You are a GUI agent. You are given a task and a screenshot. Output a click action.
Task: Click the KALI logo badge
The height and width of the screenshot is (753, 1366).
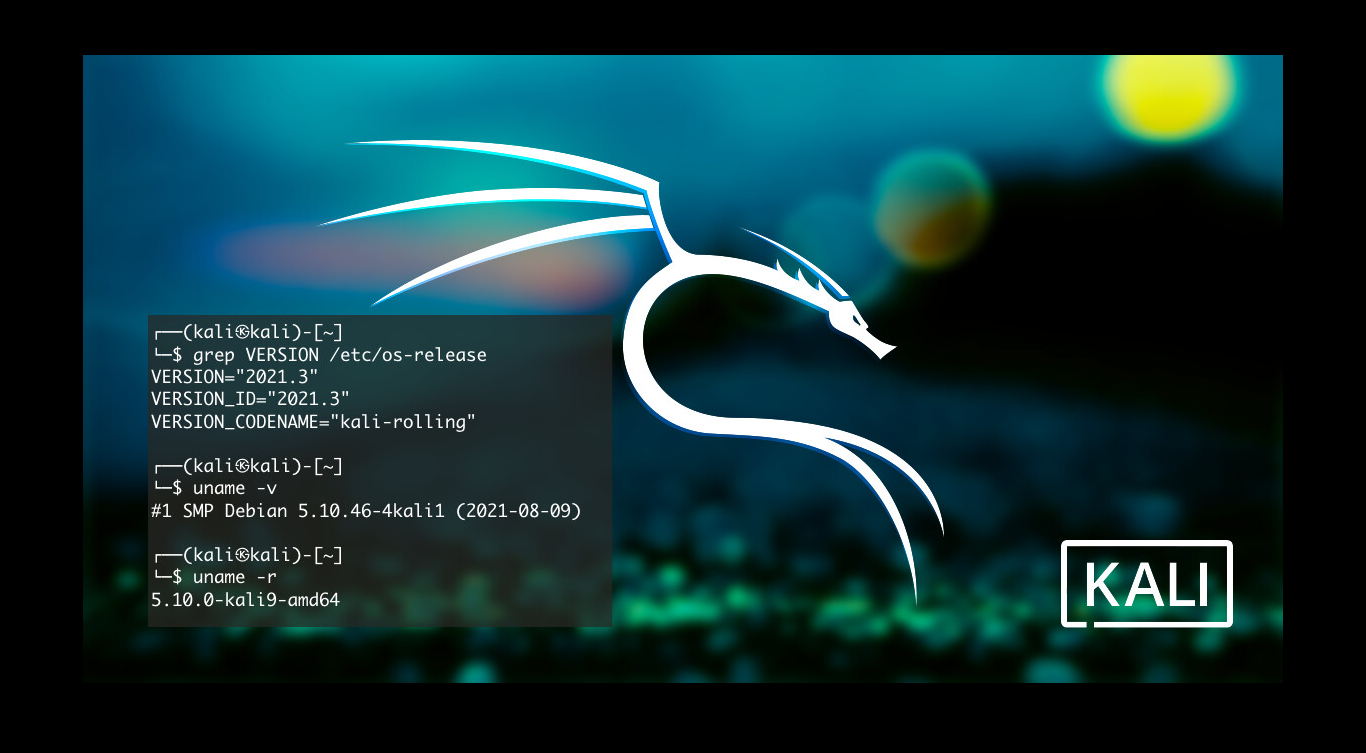pyautogui.click(x=1146, y=584)
